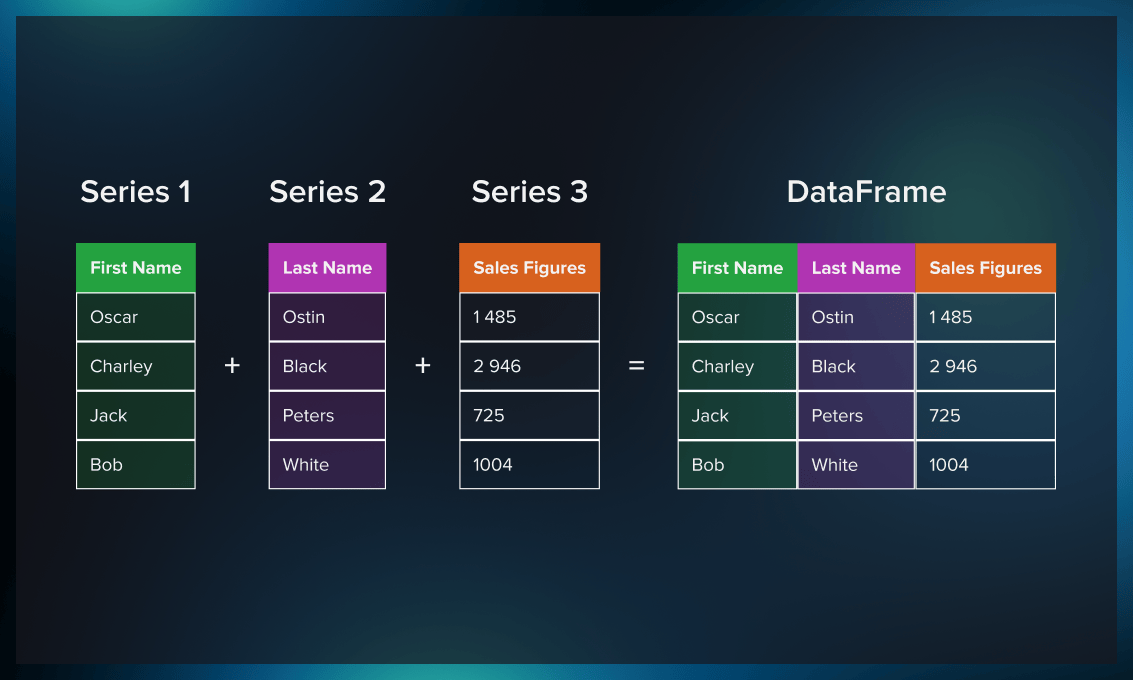Click the Charley cell in Series 1

pyautogui.click(x=136, y=366)
